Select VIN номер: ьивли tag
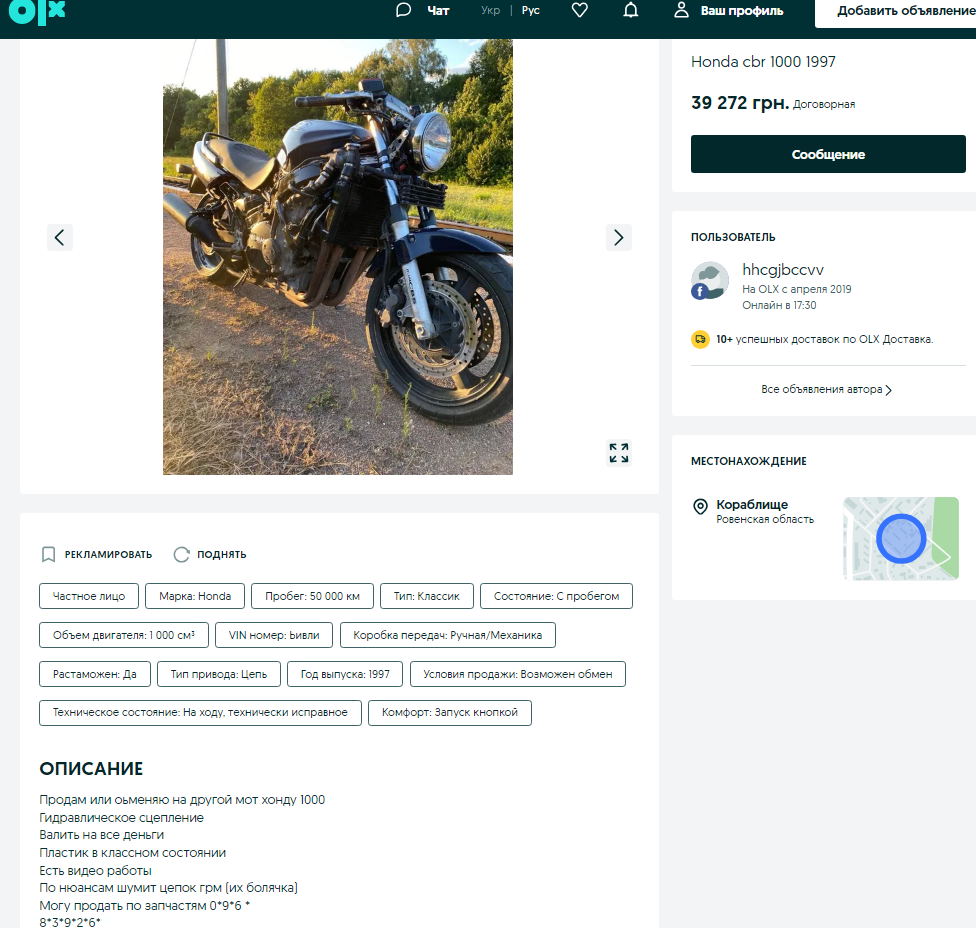 (x=274, y=635)
